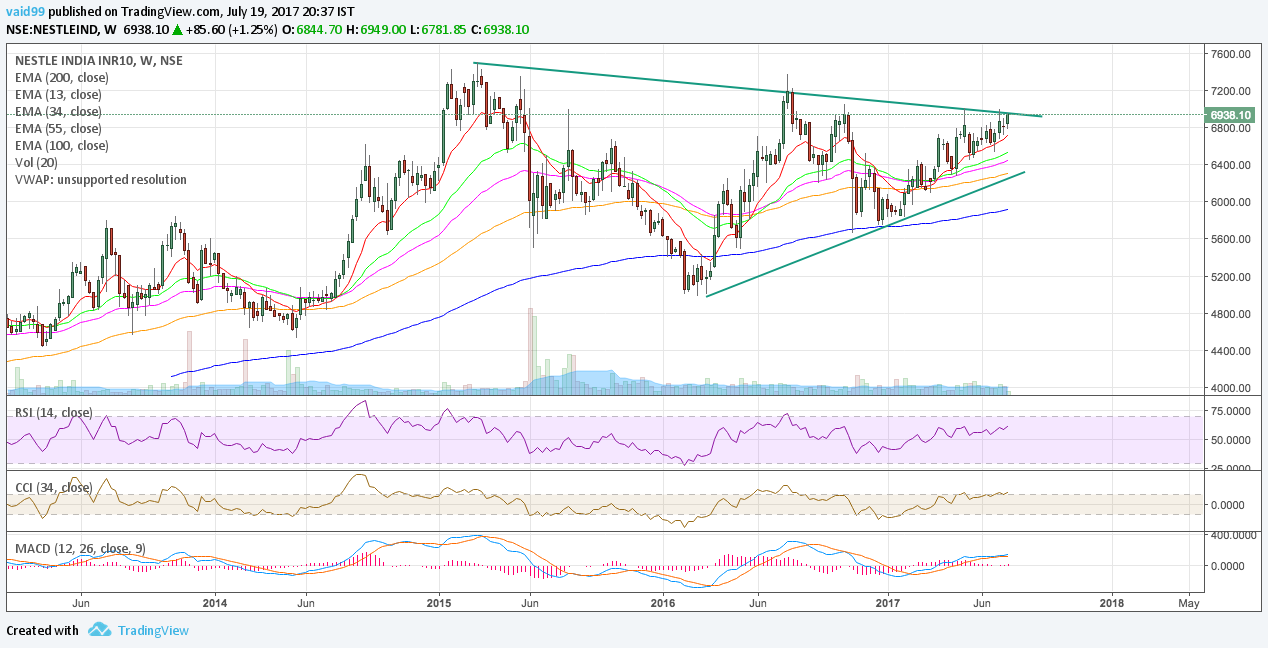Viewport: 1268px width, 648px height.
Task: Click the 4000.00 price axis label
Action: click(1233, 388)
